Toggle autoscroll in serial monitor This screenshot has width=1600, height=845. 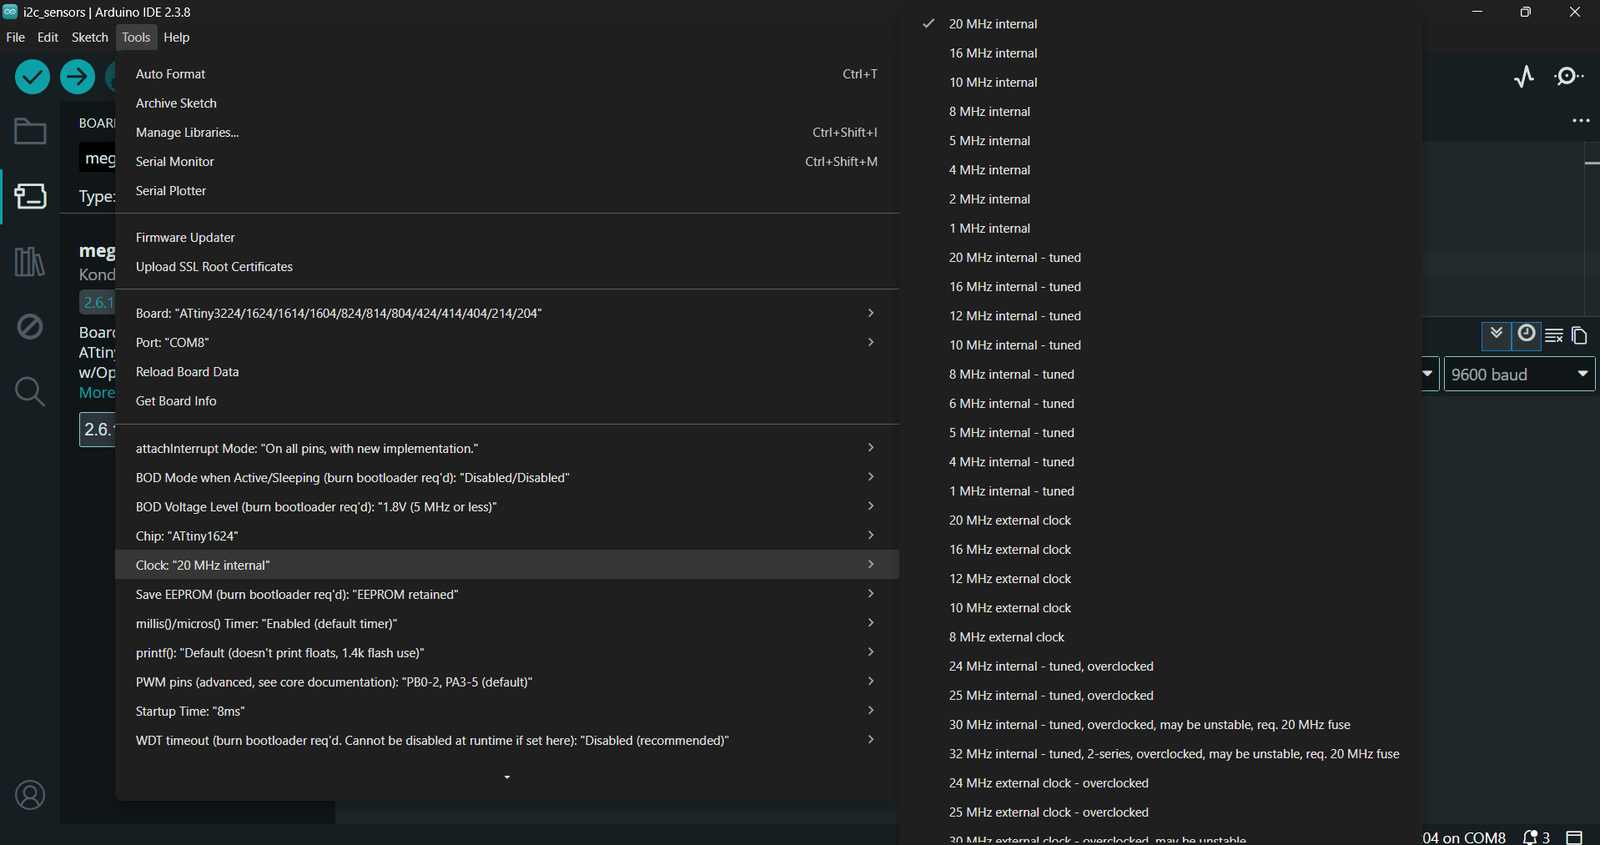(1496, 334)
